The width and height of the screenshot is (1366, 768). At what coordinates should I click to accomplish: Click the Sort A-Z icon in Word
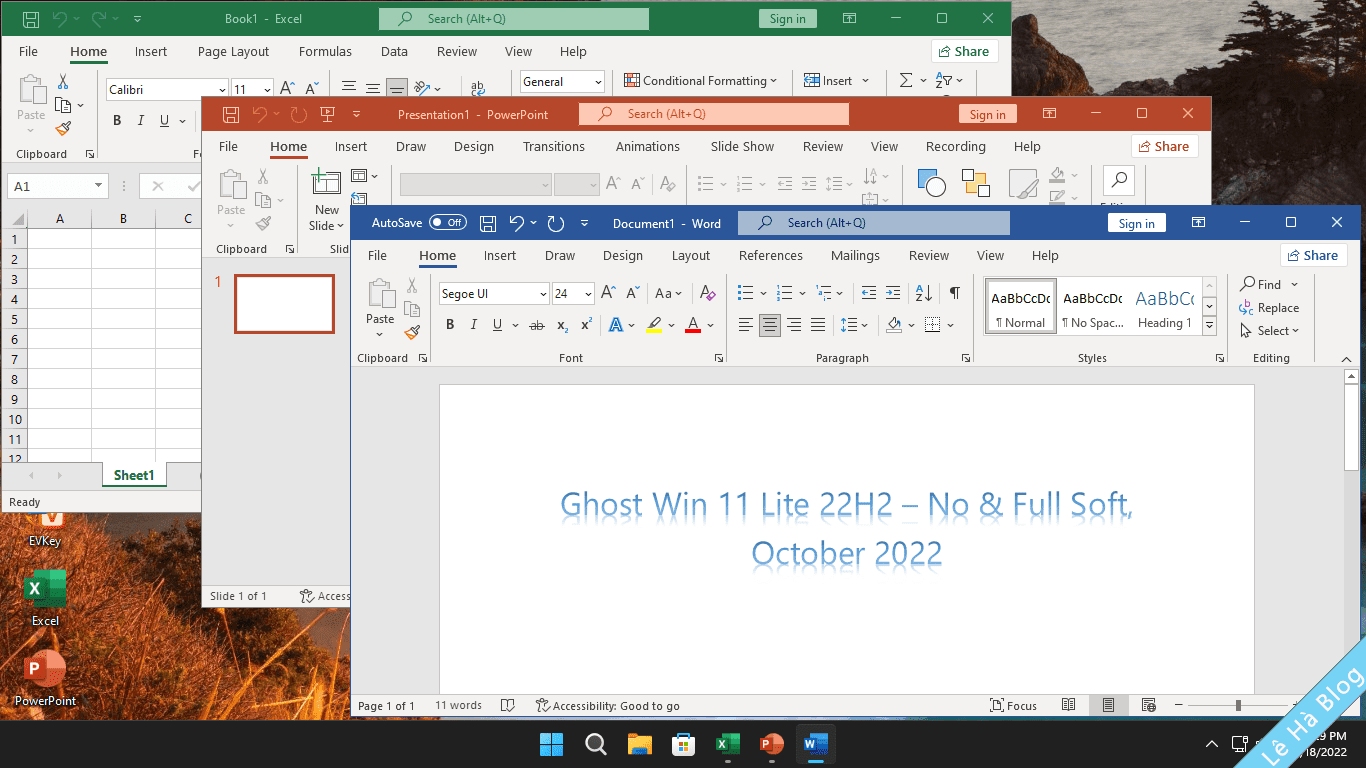[924, 293]
